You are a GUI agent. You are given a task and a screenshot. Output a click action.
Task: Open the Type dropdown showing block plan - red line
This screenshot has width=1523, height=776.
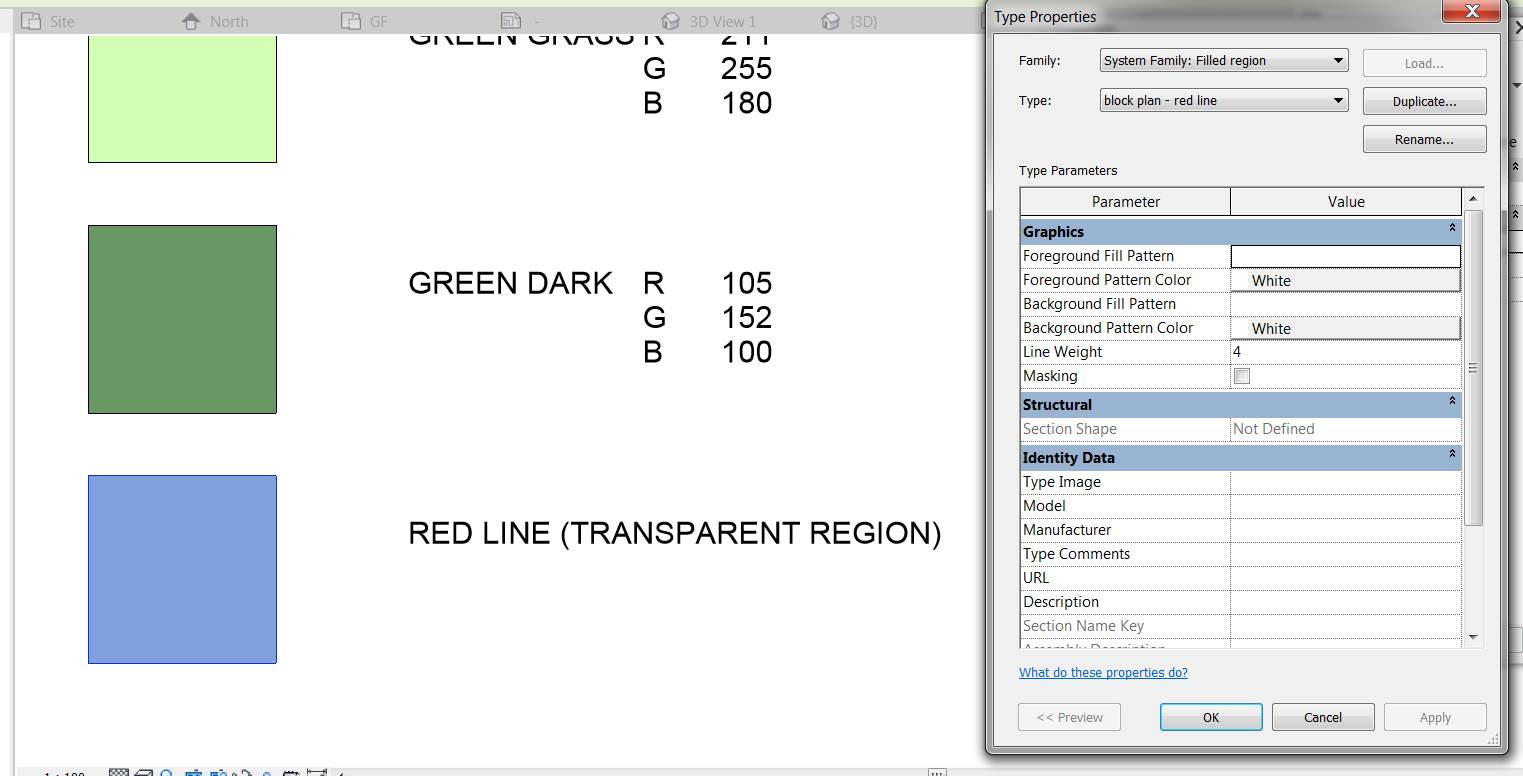1224,101
